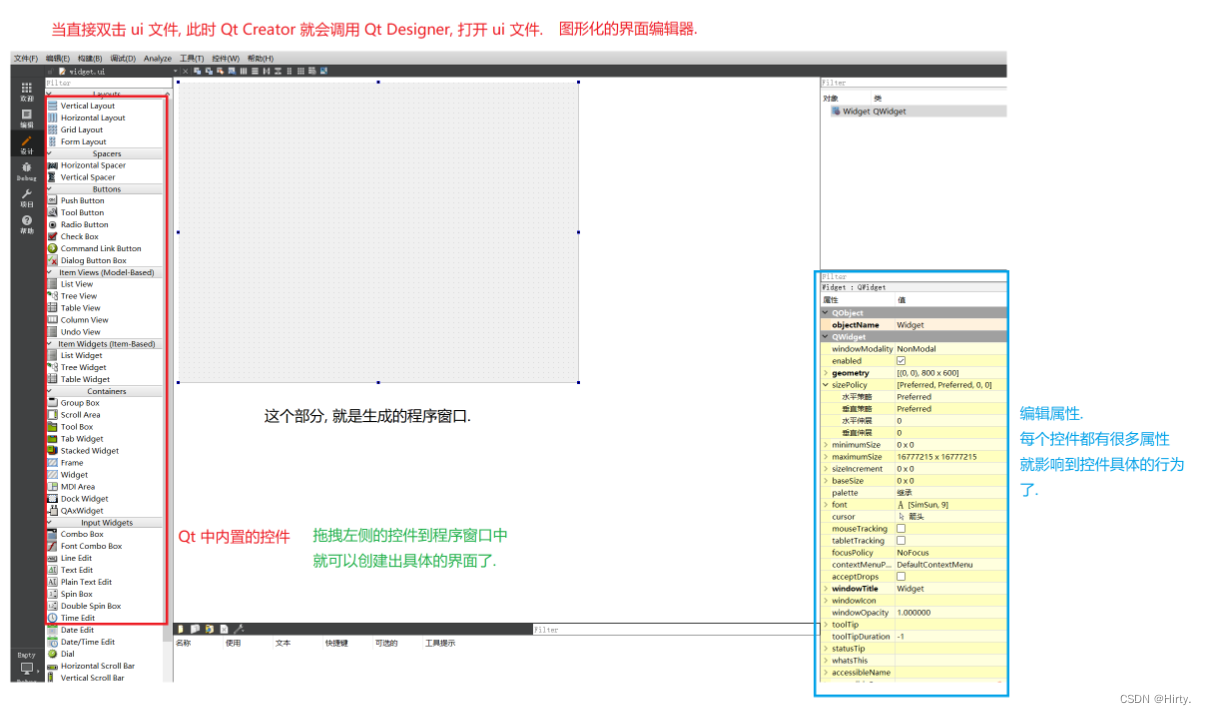Toggle the enabled property checkbox
The image size is (1206, 715).
pyautogui.click(x=901, y=361)
